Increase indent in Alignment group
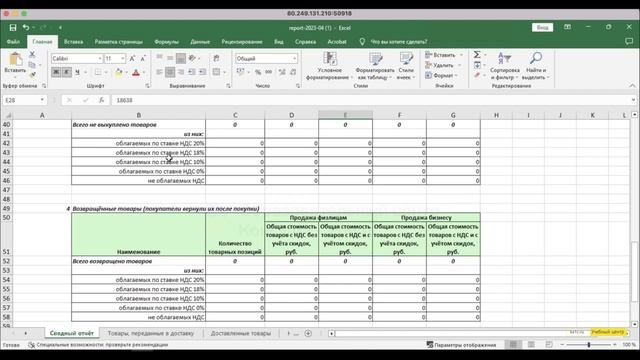Image resolution: width=640 pixels, height=360 pixels. [x=202, y=72]
